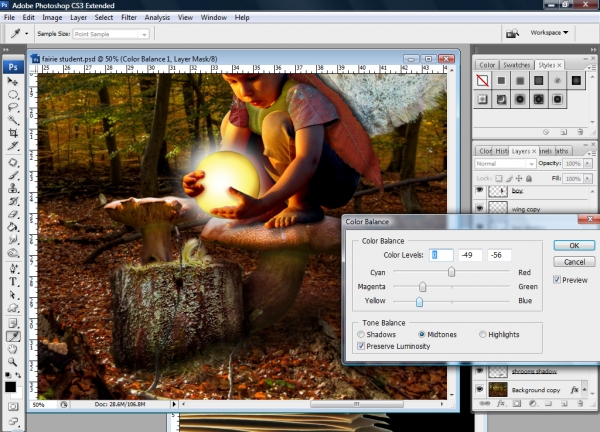Open the document status bar arrow menu
The height and width of the screenshot is (432, 600).
pyautogui.click(x=174, y=404)
